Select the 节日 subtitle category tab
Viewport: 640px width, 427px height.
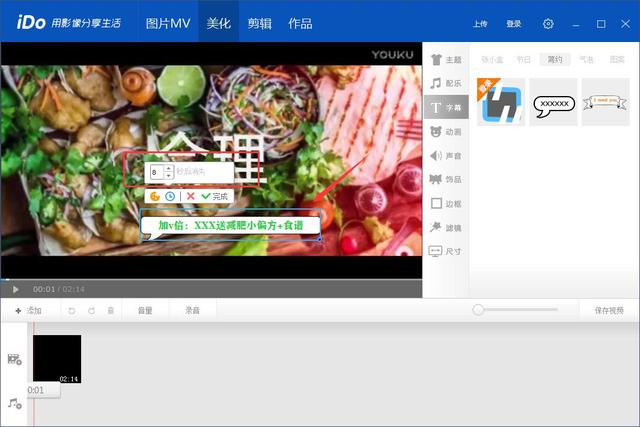point(523,60)
